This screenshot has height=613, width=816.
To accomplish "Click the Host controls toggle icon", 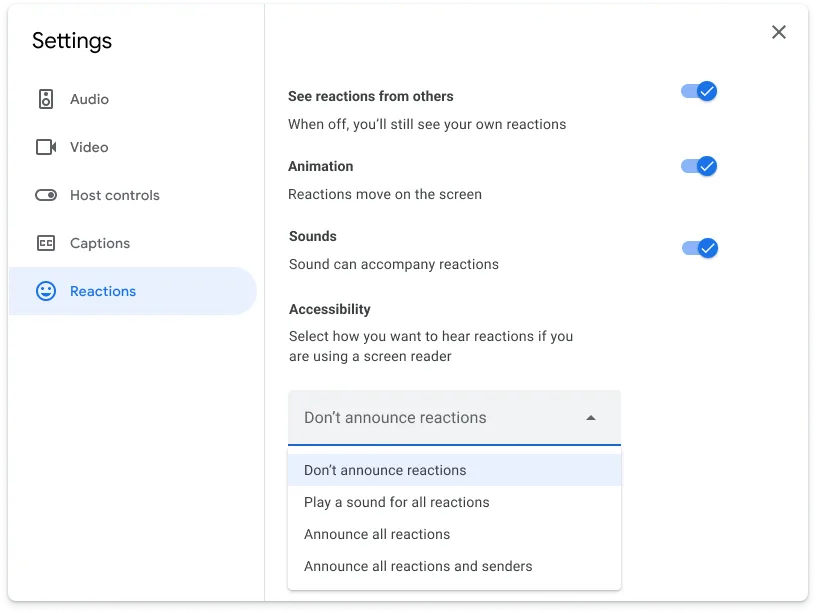I will tap(46, 195).
